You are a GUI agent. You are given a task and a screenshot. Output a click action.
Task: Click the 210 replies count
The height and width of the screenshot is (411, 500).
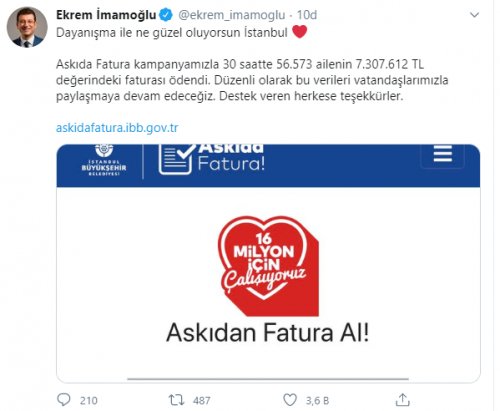(89, 400)
